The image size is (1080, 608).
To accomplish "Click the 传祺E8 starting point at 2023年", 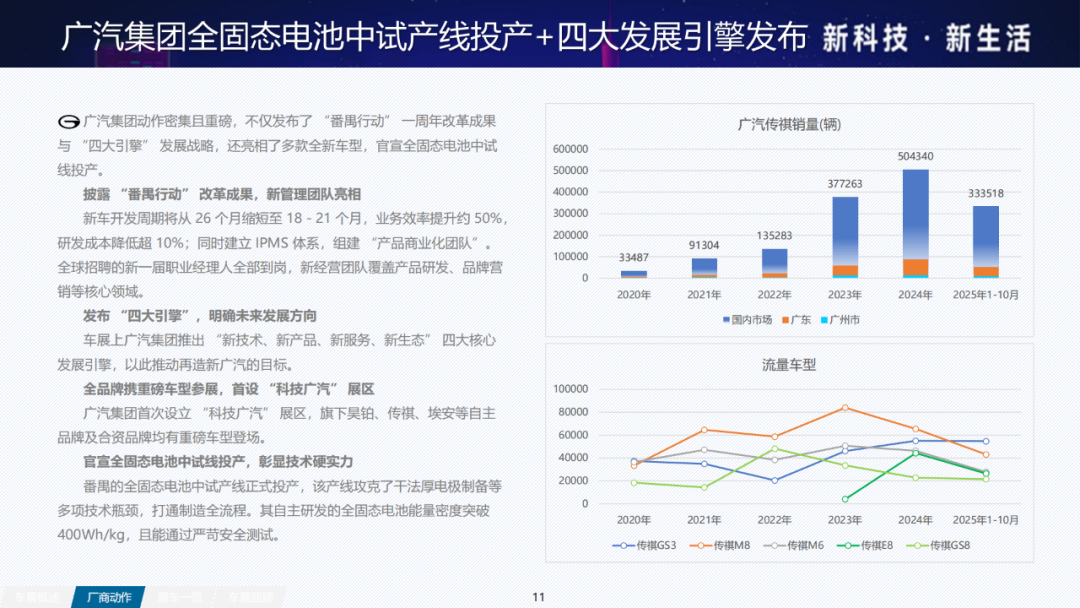I will 845,499.
